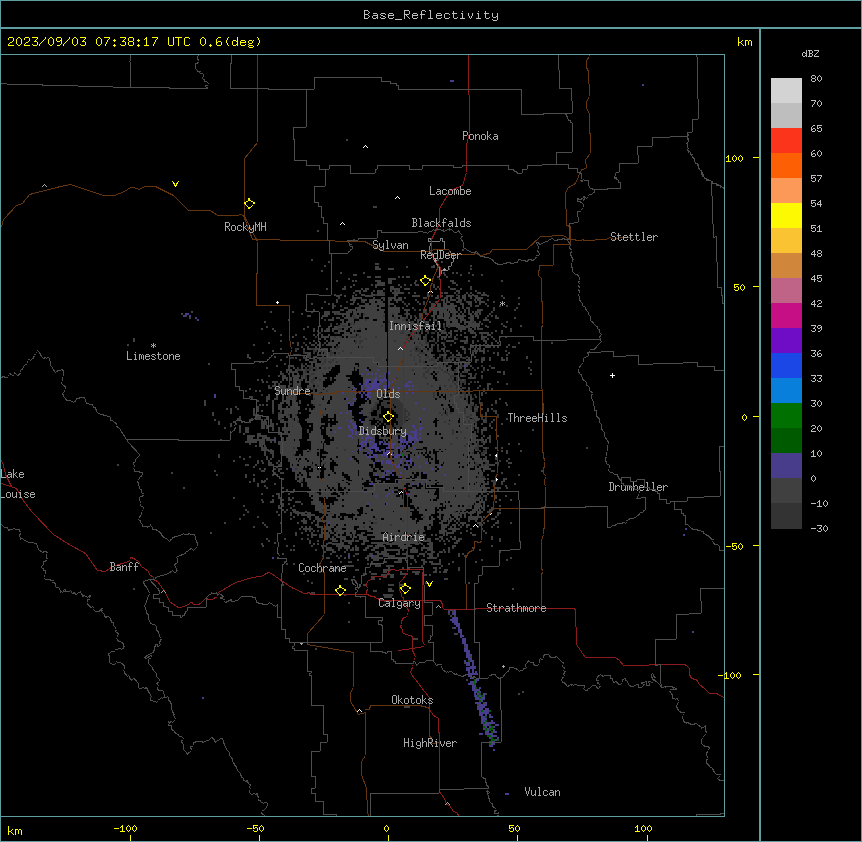Pick the orange 60-57 dBZ legend color
Viewport: 862px width, 842px height.
786,165
